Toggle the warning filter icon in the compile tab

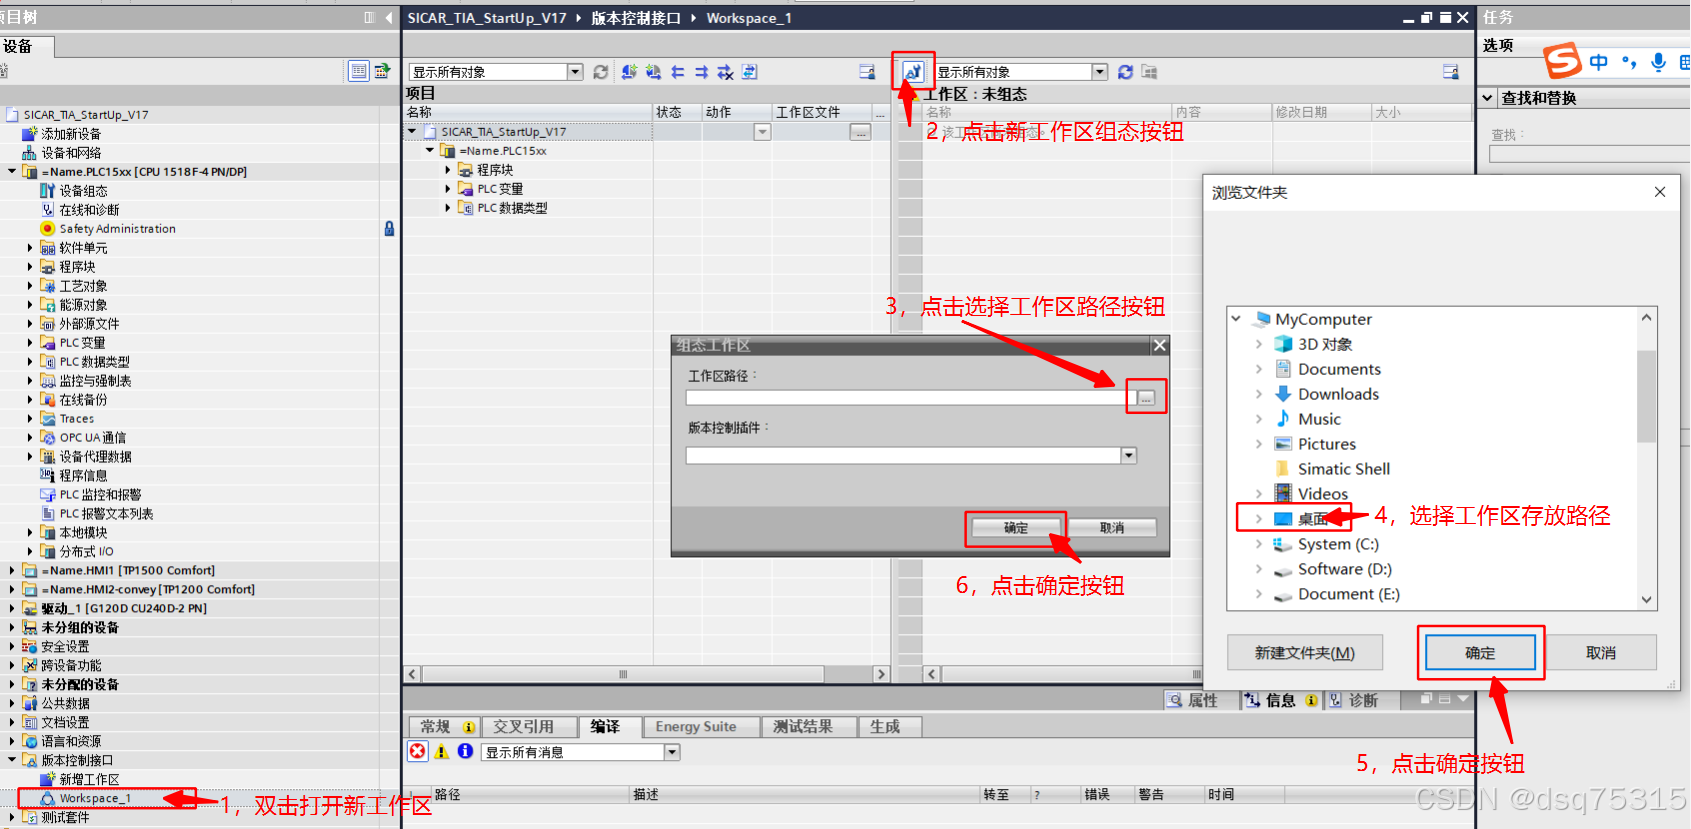(442, 751)
